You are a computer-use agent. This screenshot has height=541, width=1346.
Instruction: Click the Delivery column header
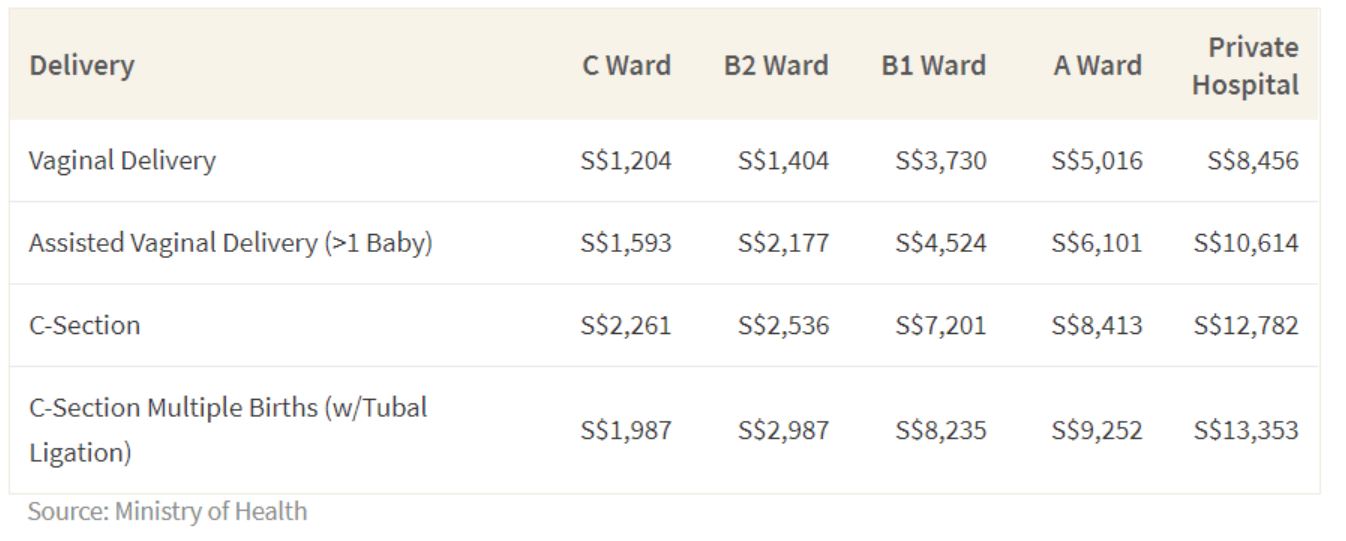[81, 66]
